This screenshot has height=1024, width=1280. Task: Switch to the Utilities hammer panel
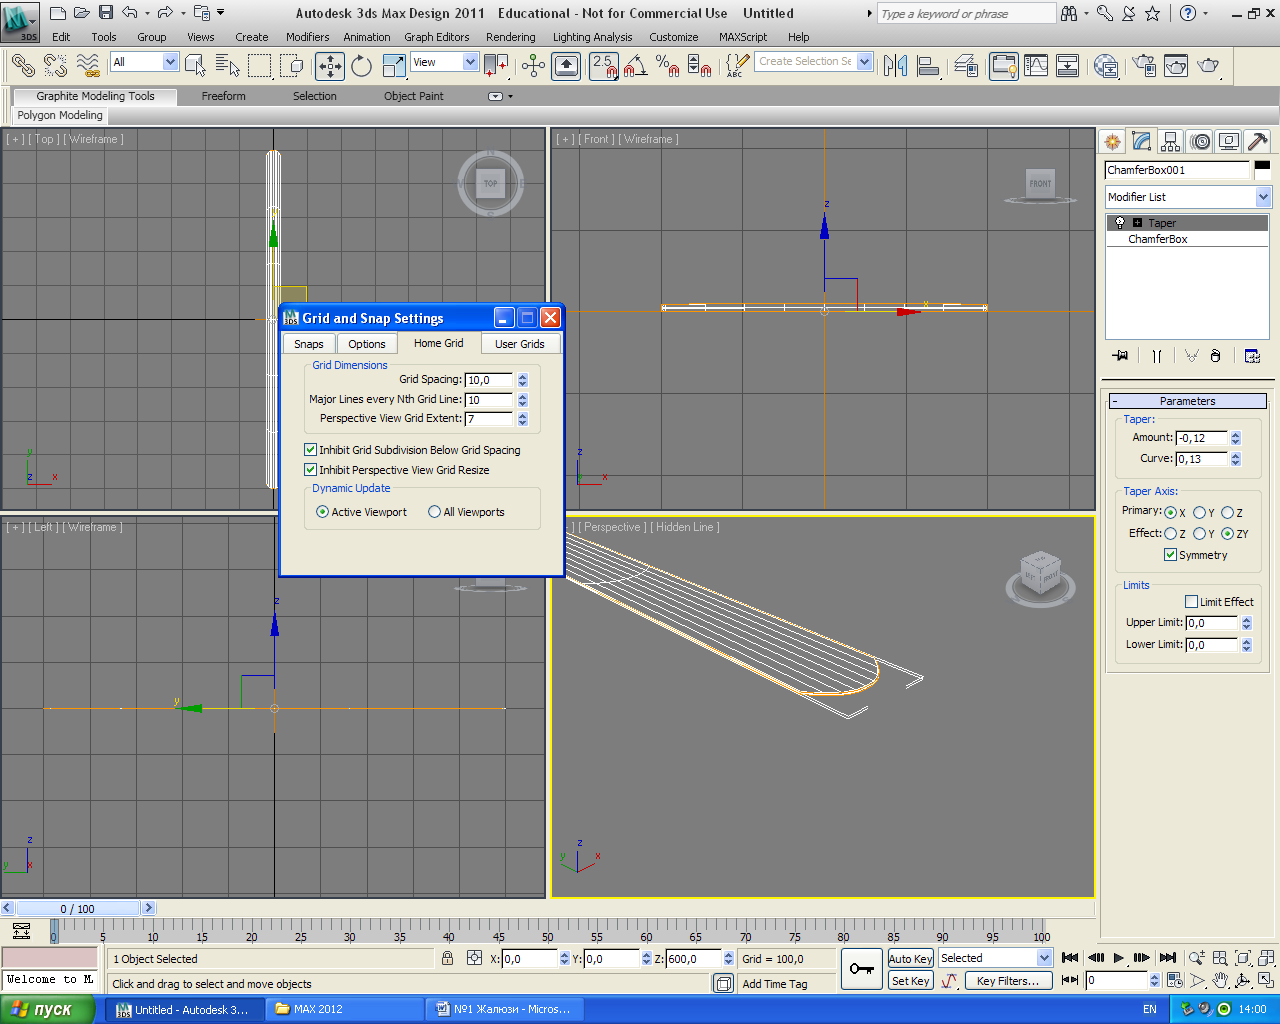(x=1258, y=142)
